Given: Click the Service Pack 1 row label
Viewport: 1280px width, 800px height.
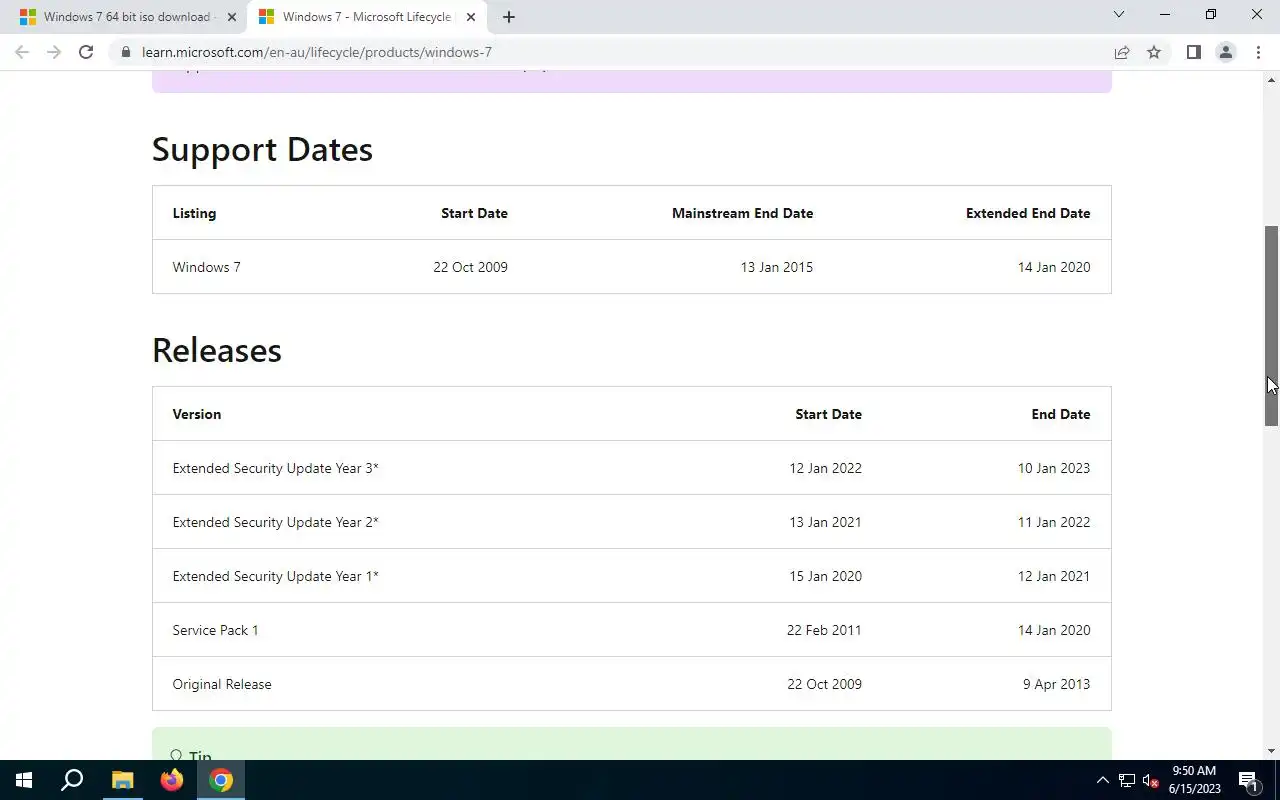Looking at the screenshot, I should pos(215,630).
